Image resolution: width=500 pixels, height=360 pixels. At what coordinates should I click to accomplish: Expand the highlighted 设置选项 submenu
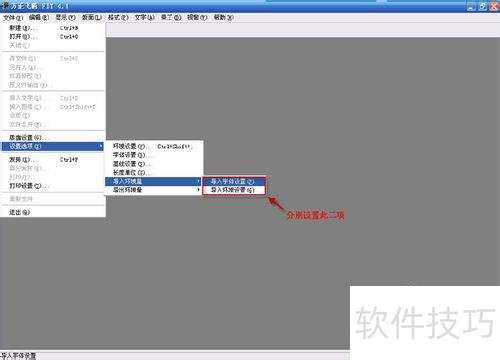tap(53, 146)
